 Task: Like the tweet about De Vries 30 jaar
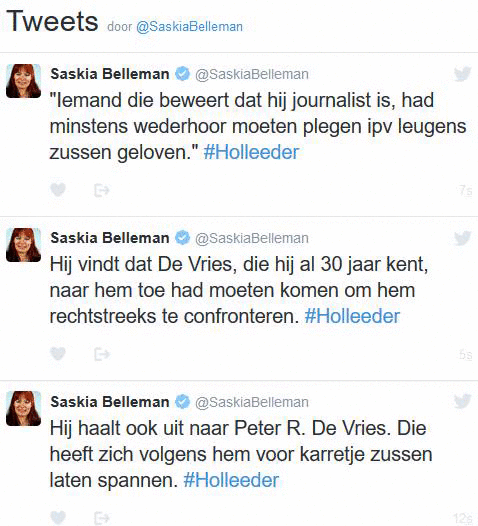(58, 354)
